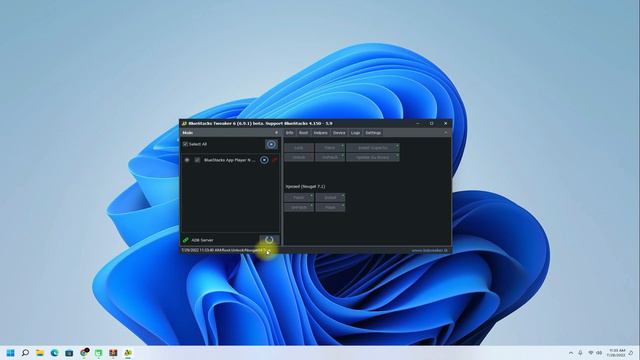640x360 pixels.
Task: Click the Install button under Xposed
Action: tap(330, 198)
